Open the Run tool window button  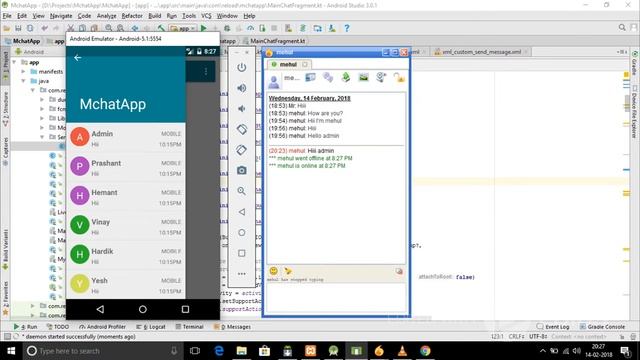25,327
